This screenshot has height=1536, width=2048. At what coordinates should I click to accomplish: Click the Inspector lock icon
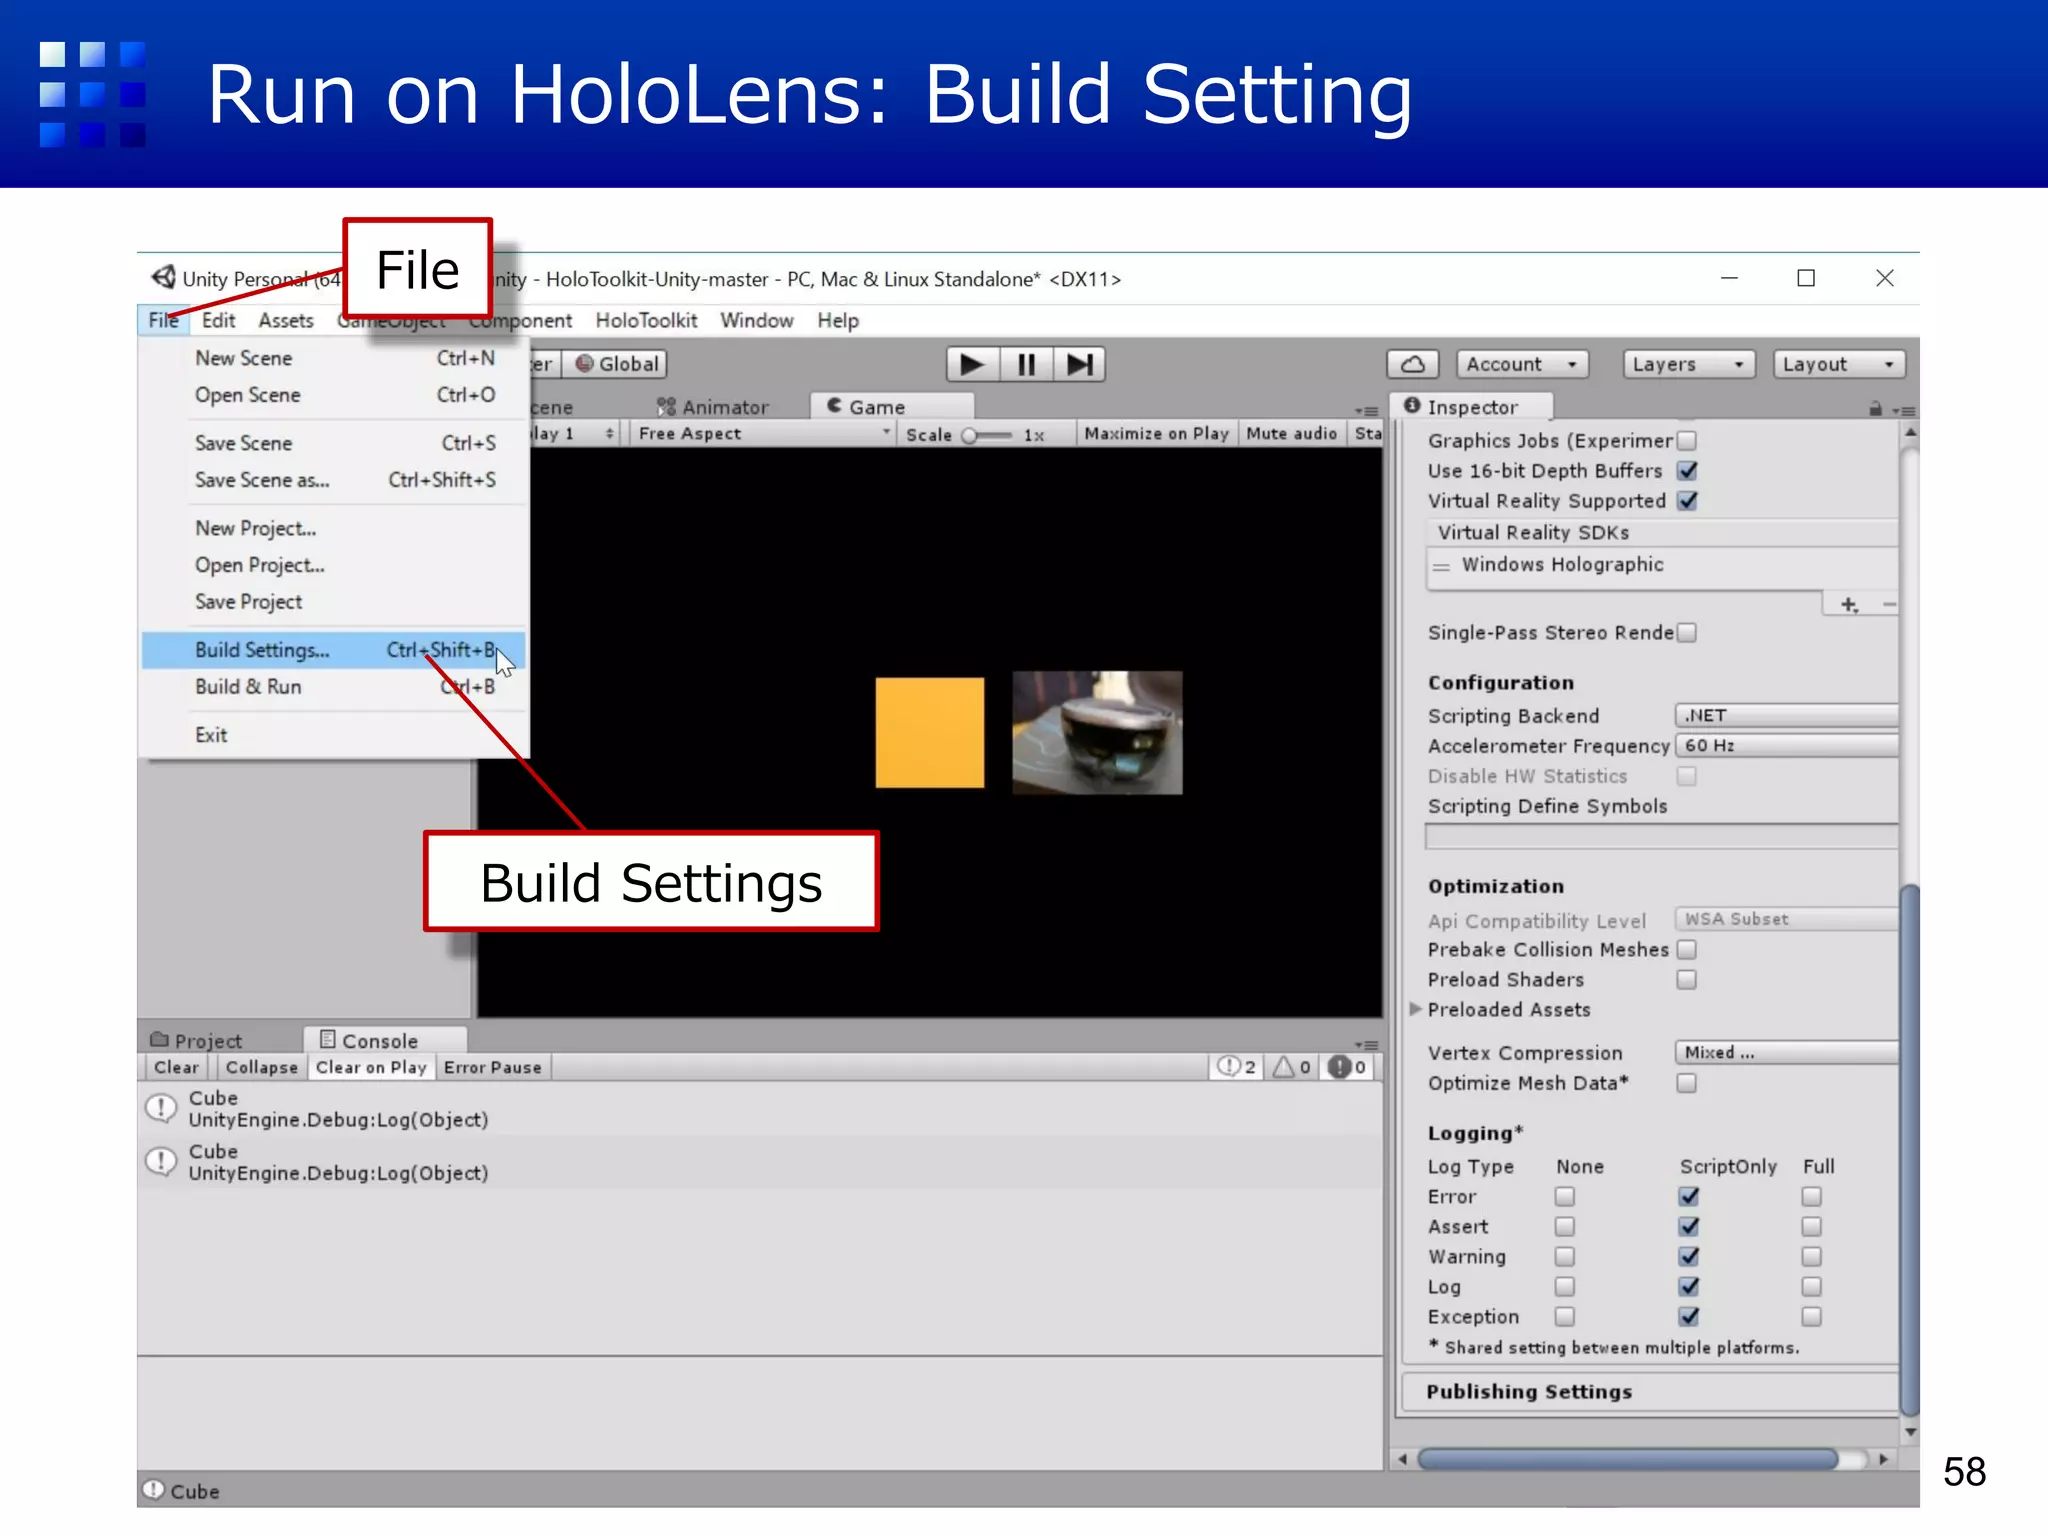(x=1875, y=408)
